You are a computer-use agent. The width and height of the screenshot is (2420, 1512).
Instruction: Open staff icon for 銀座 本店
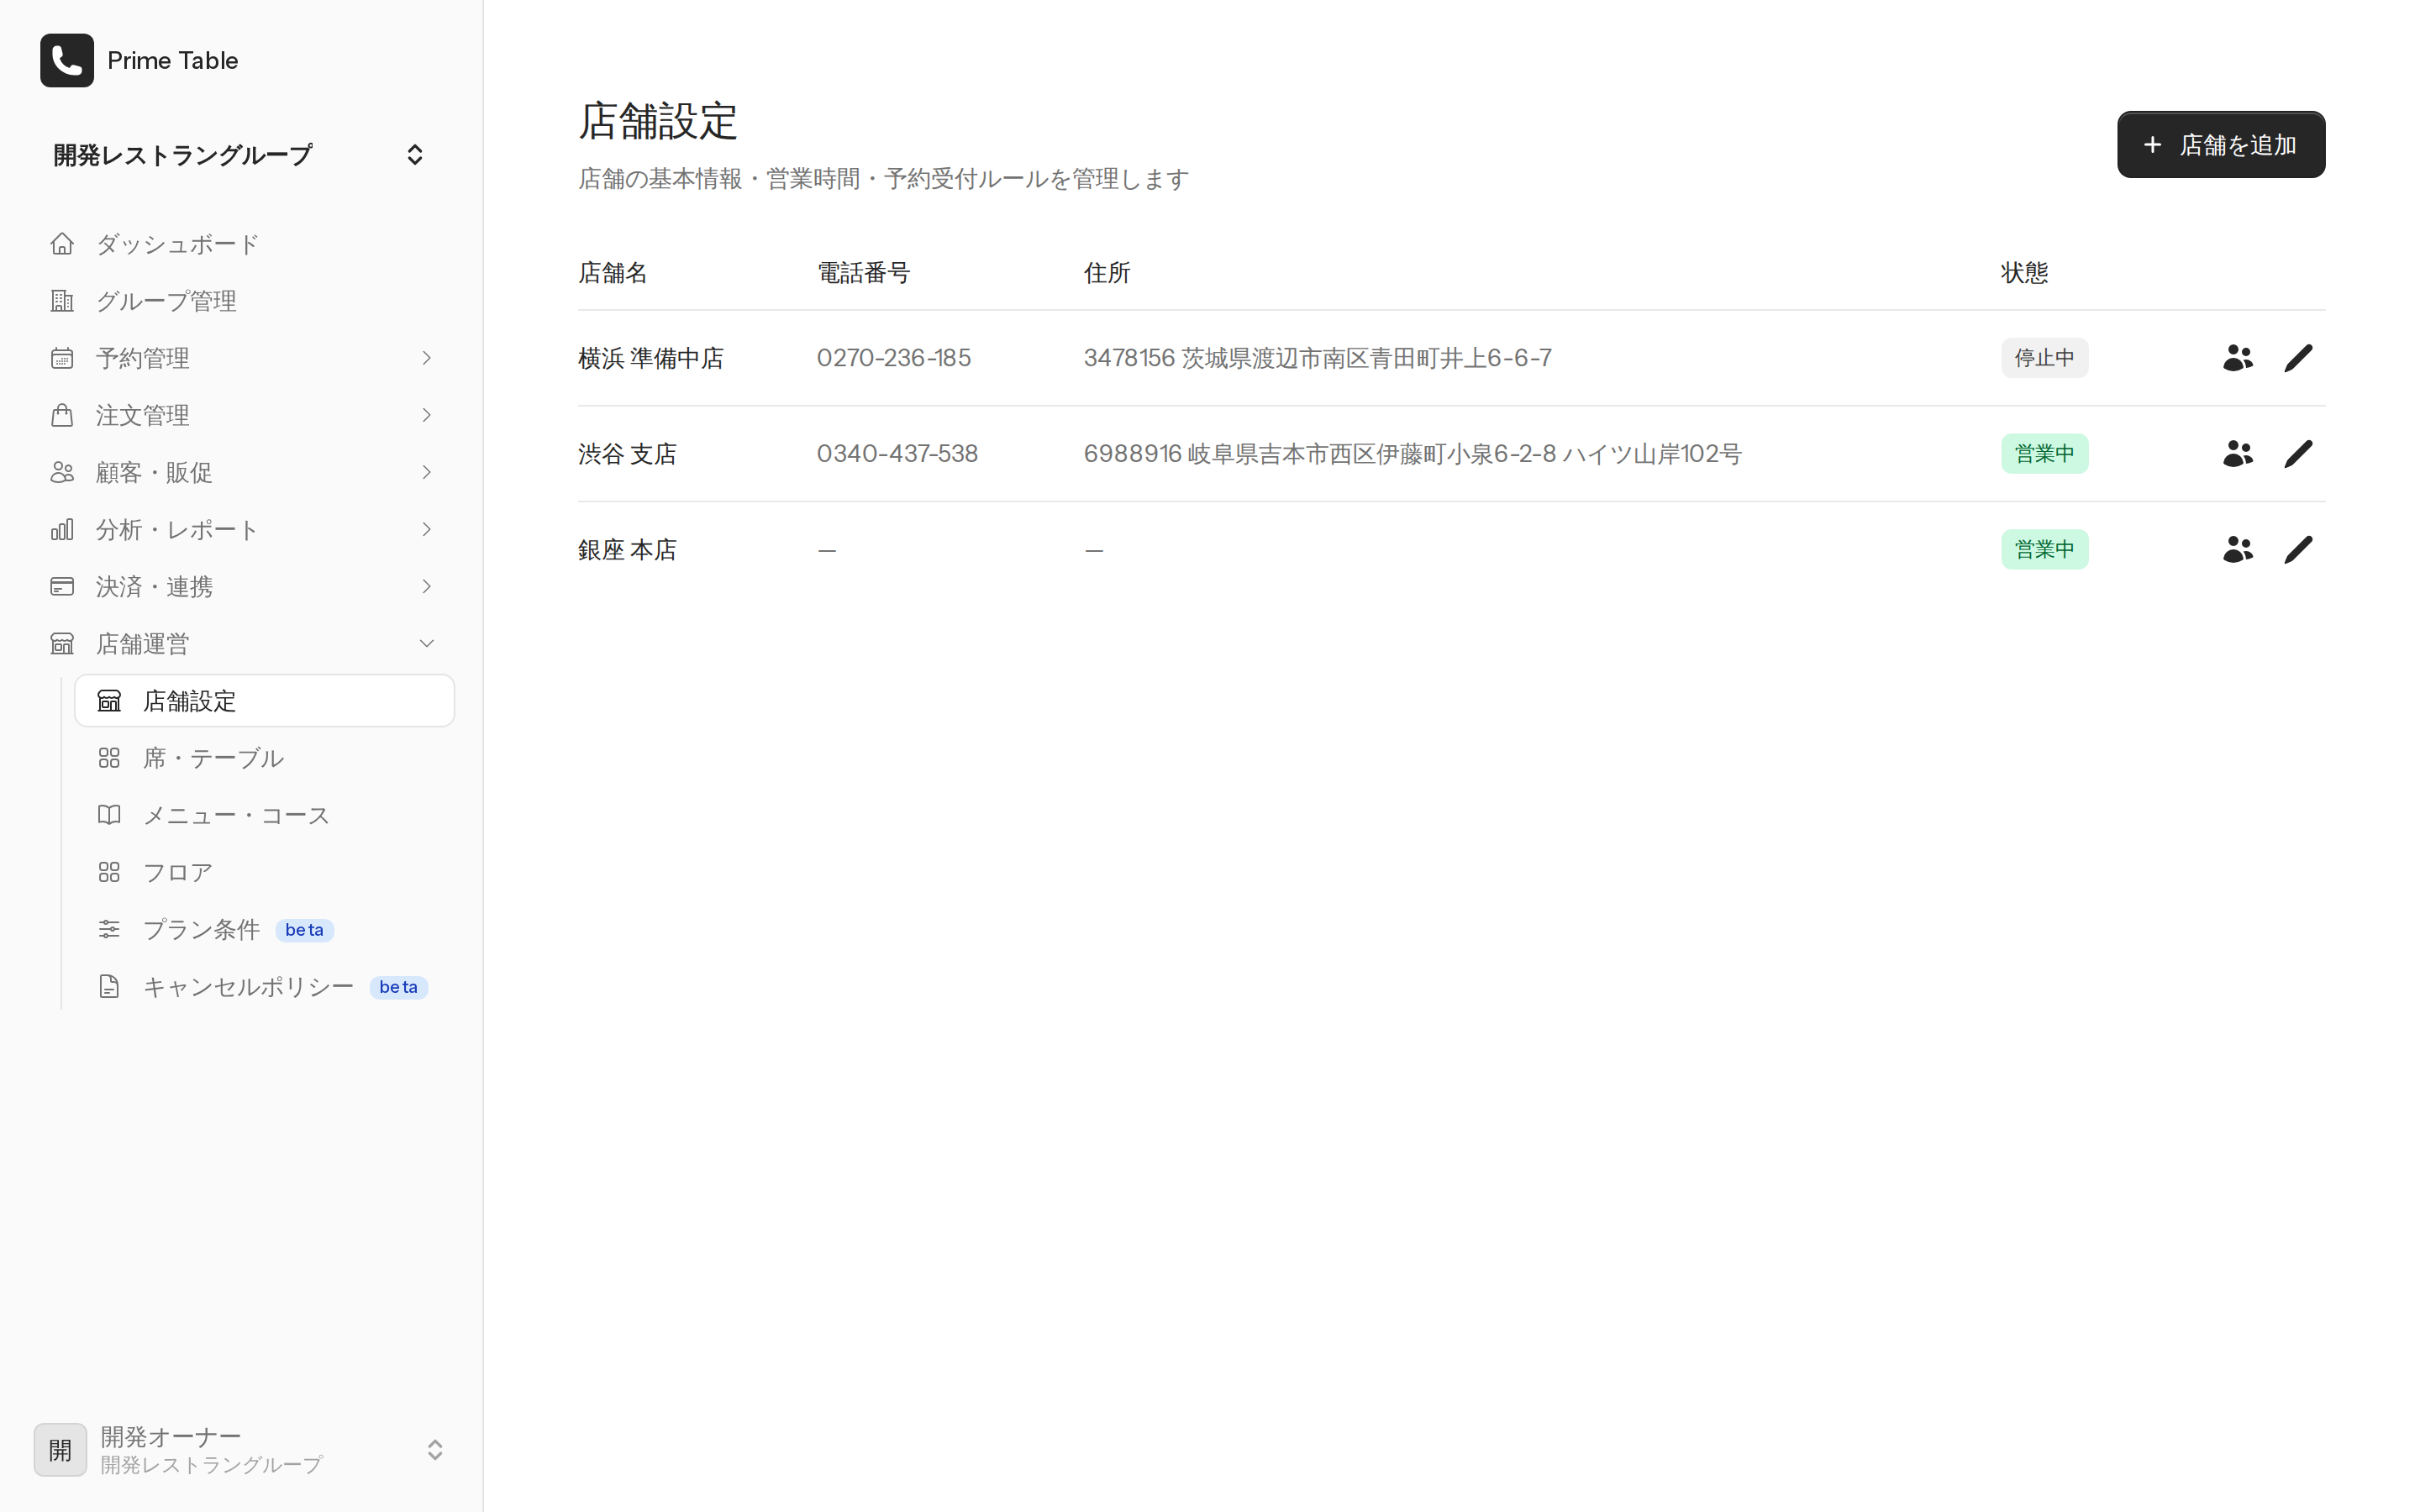(x=2237, y=550)
